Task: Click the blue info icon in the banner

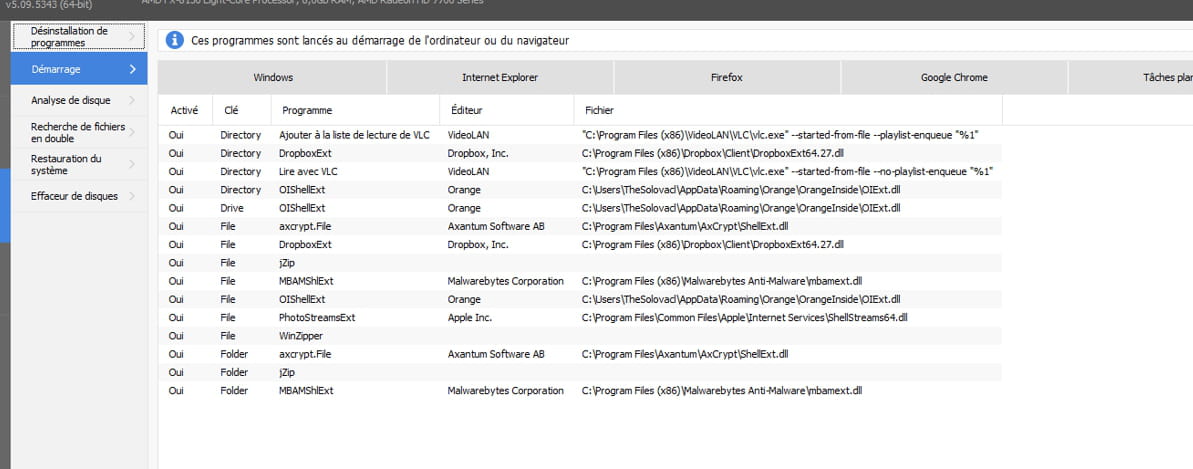Action: [x=175, y=40]
